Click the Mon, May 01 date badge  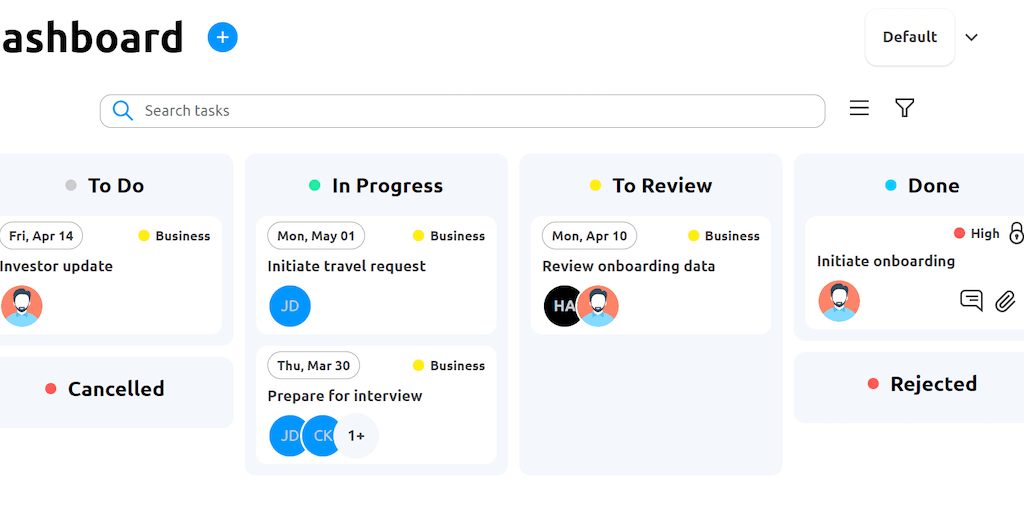point(316,236)
